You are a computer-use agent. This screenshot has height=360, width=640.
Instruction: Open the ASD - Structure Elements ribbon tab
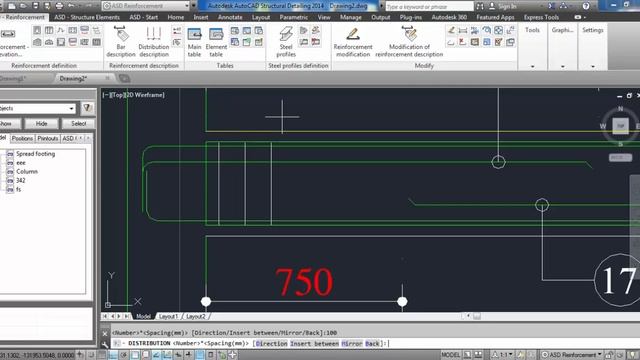tap(87, 17)
